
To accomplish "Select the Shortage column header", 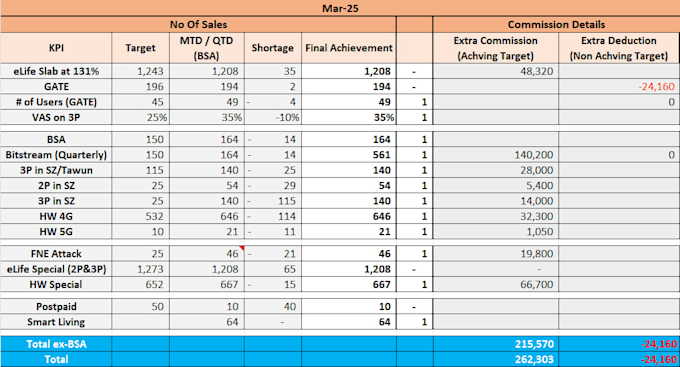I will pos(272,48).
